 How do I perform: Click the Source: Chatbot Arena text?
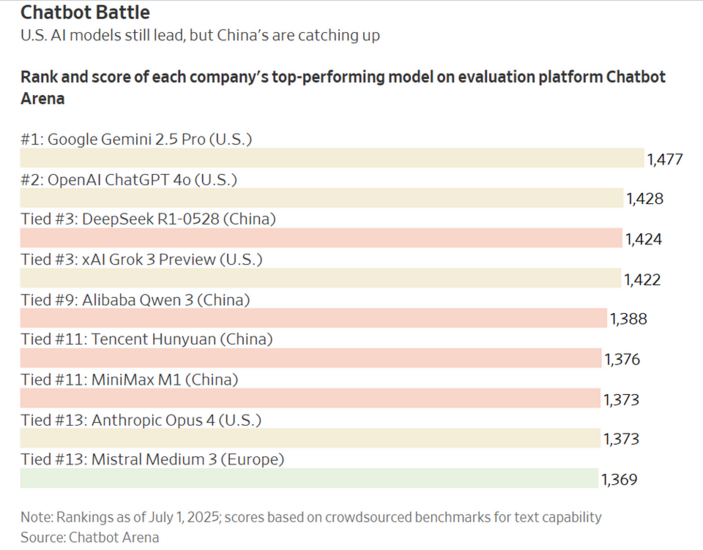(x=90, y=537)
